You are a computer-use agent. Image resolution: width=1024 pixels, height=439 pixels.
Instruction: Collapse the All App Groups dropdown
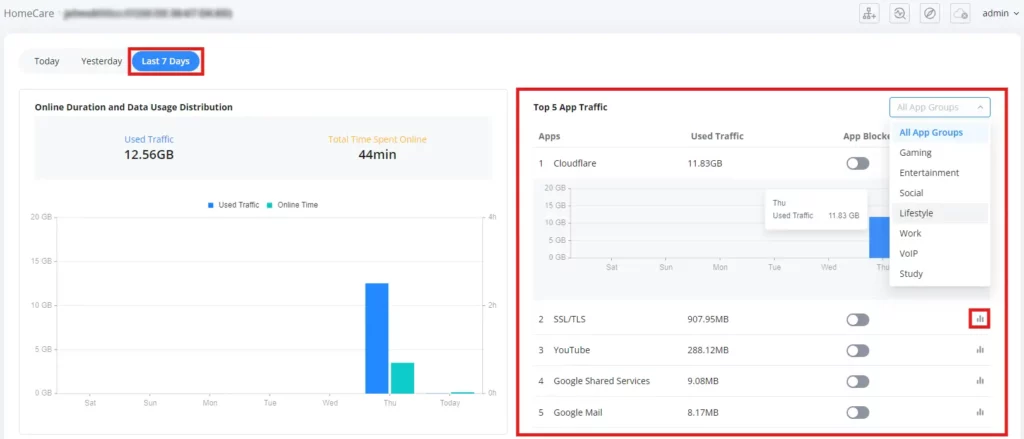tap(939, 107)
